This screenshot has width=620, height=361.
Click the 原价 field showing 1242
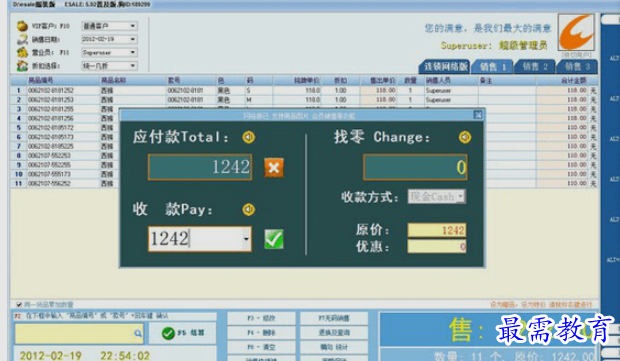[437, 230]
